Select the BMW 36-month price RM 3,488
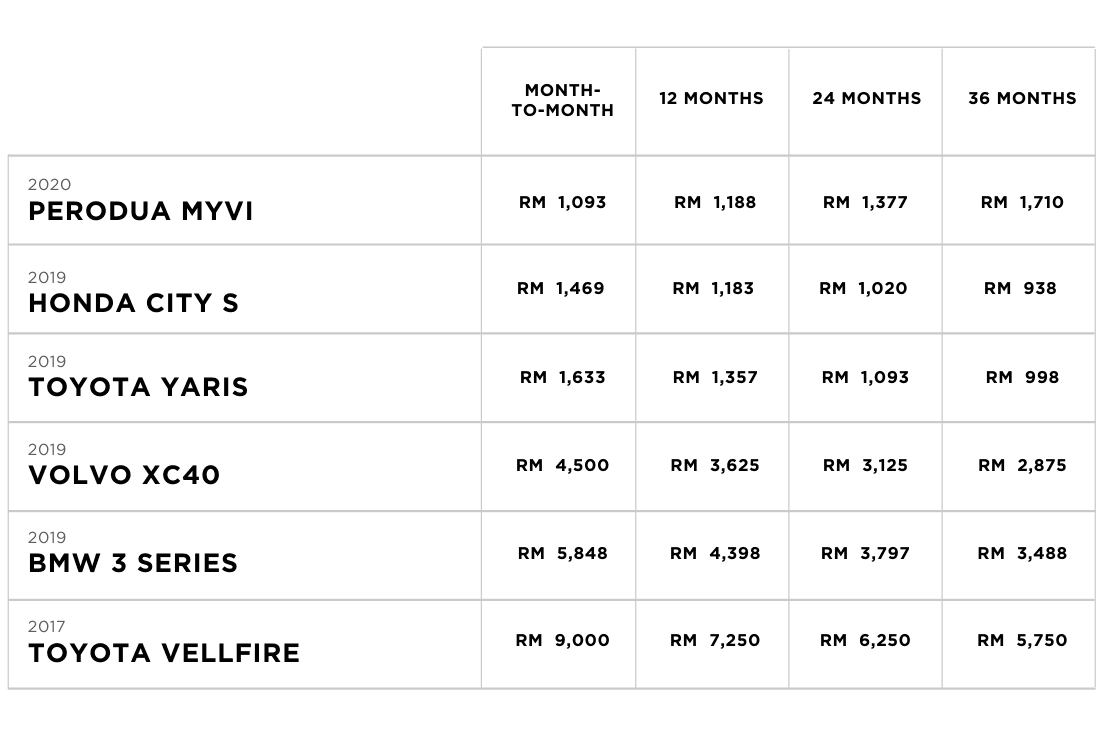The height and width of the screenshot is (736, 1104). click(1022, 554)
